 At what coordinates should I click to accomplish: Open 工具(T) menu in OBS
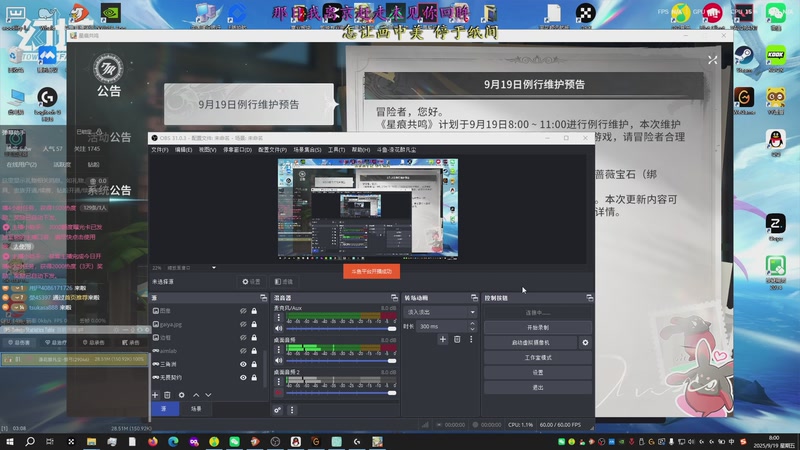point(336,150)
